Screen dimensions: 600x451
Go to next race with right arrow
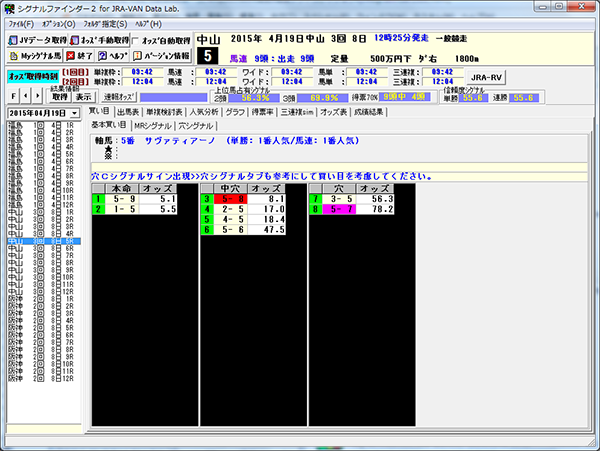click(x=37, y=96)
